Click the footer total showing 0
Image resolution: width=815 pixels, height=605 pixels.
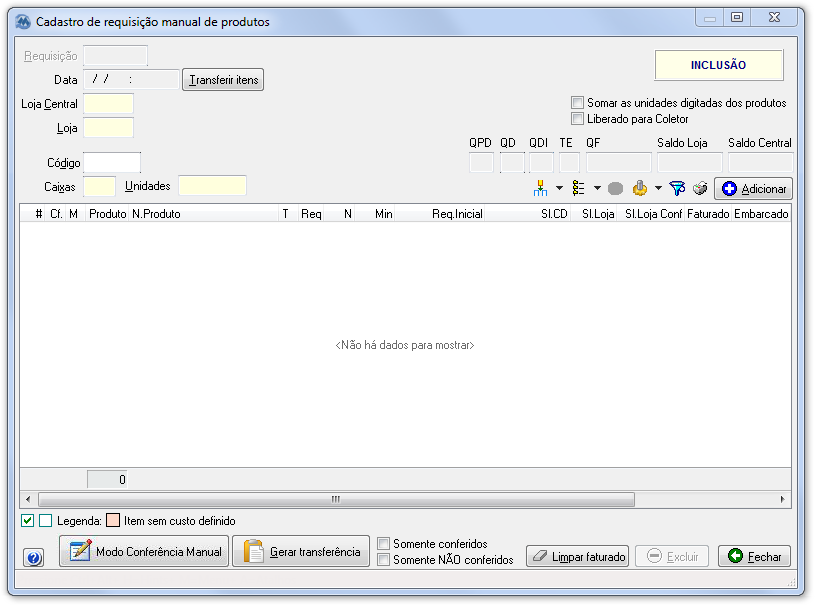tap(107, 479)
